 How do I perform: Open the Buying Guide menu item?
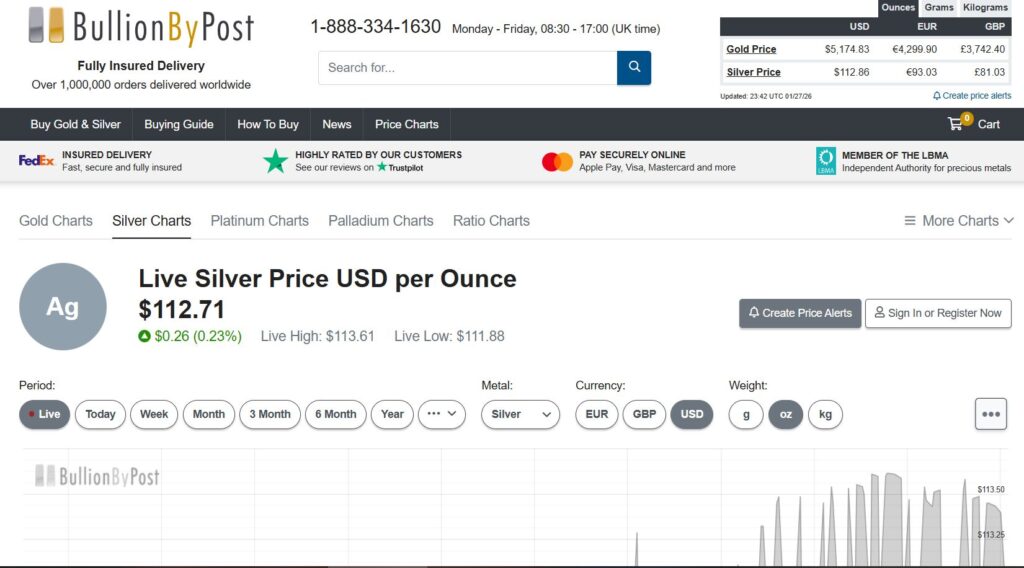tap(179, 124)
